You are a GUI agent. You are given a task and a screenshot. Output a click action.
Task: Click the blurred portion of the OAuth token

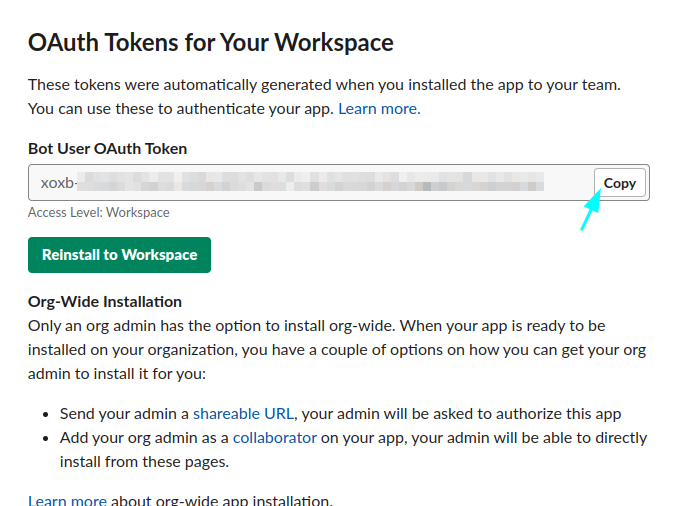click(310, 183)
